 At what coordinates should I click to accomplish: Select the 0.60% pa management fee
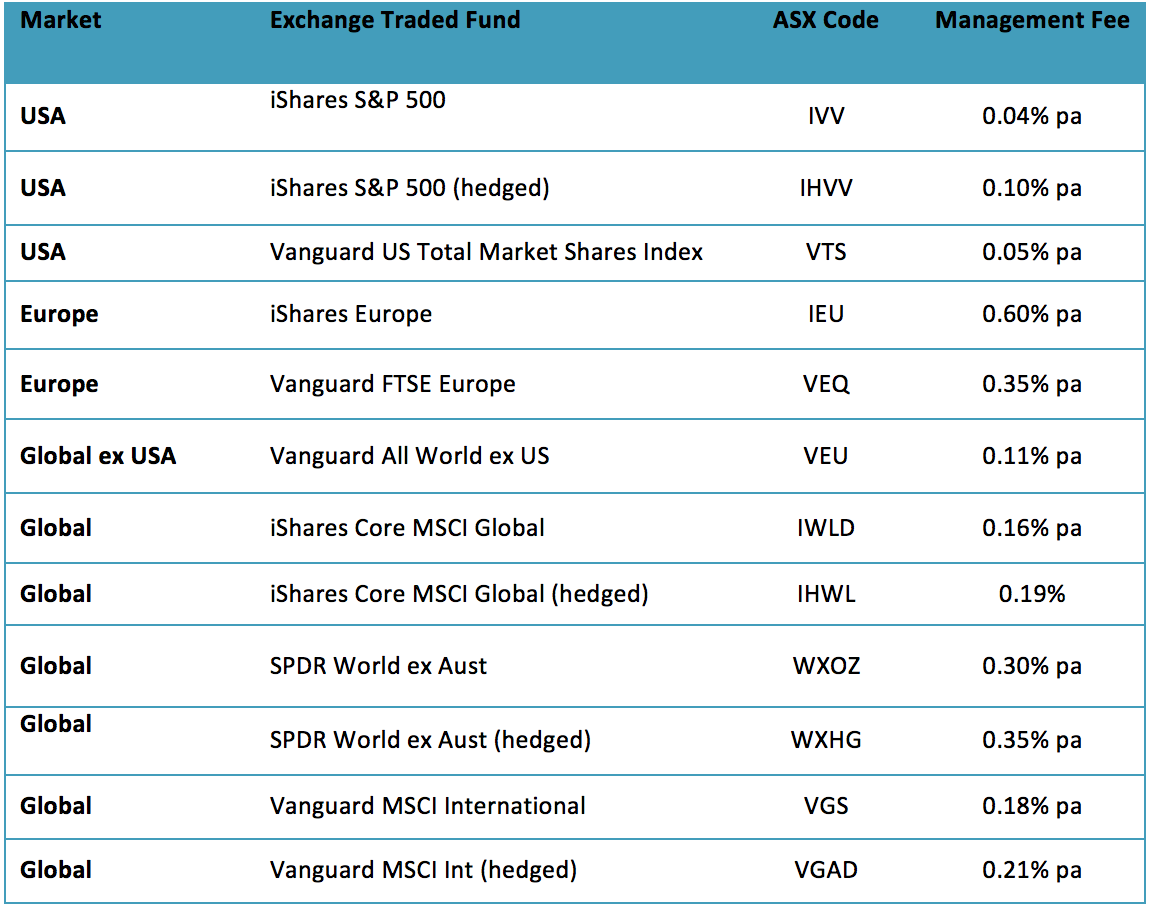click(1032, 314)
